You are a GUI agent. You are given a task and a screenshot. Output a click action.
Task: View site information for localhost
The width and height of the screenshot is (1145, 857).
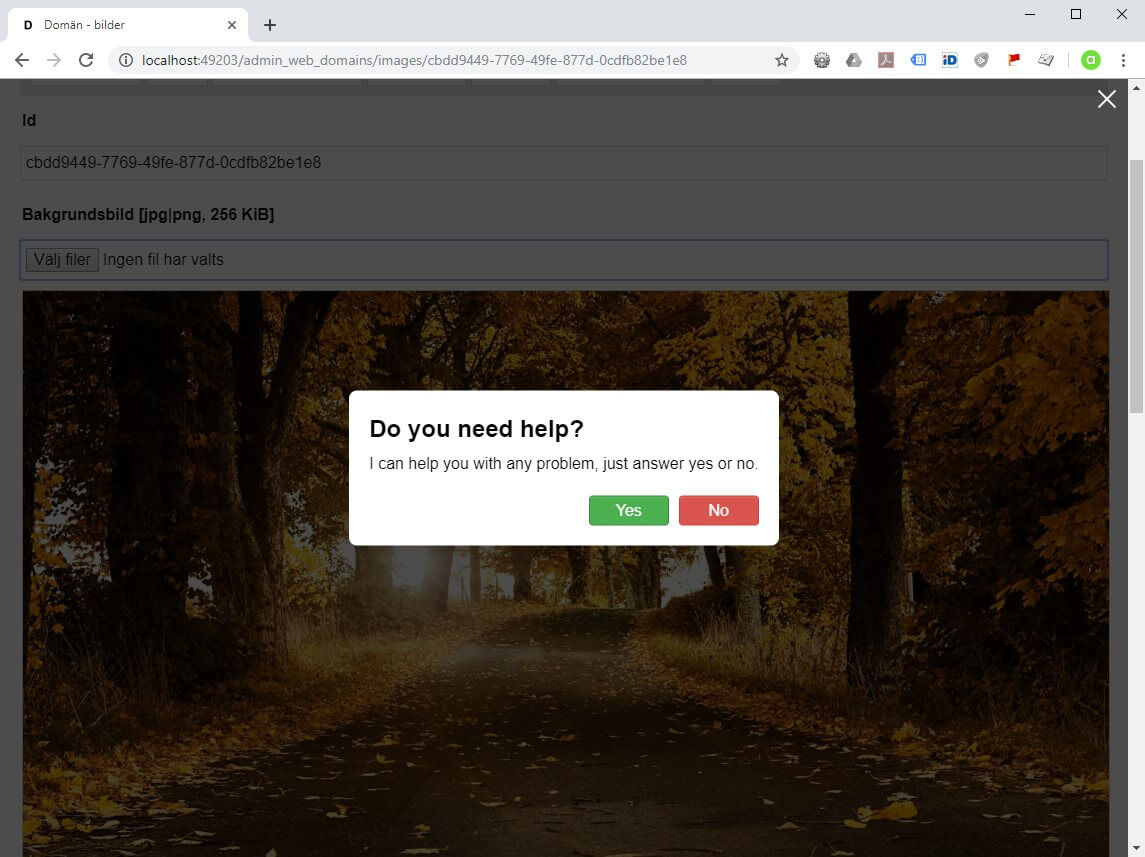point(126,60)
